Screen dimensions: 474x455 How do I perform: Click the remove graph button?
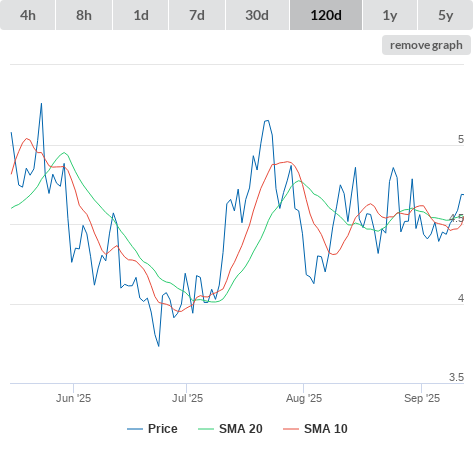[x=426, y=45]
